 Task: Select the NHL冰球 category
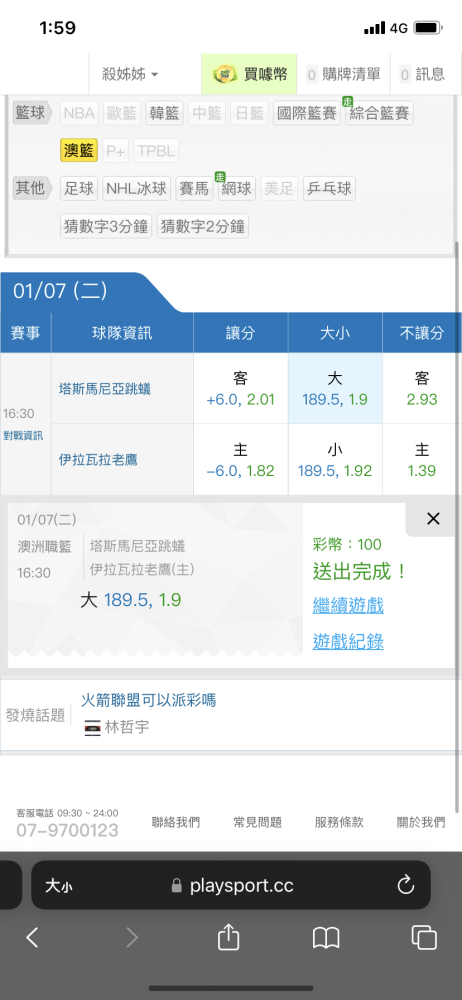[x=137, y=189]
